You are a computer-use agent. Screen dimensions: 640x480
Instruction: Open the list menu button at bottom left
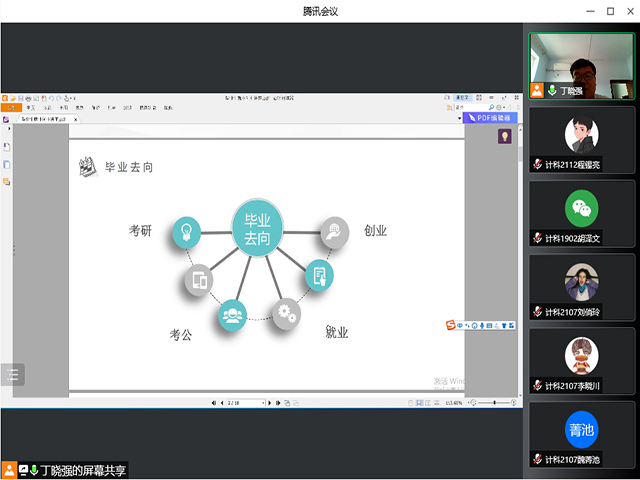13,374
